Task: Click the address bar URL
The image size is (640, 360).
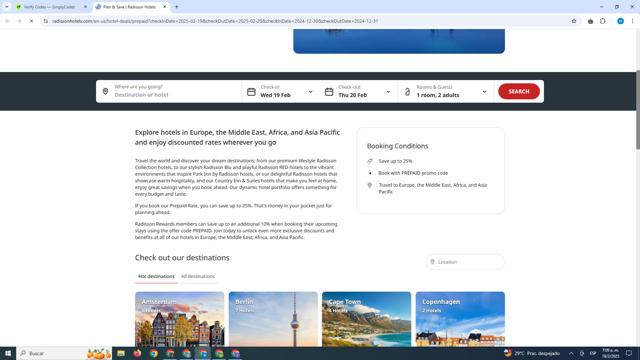Action: click(x=215, y=21)
